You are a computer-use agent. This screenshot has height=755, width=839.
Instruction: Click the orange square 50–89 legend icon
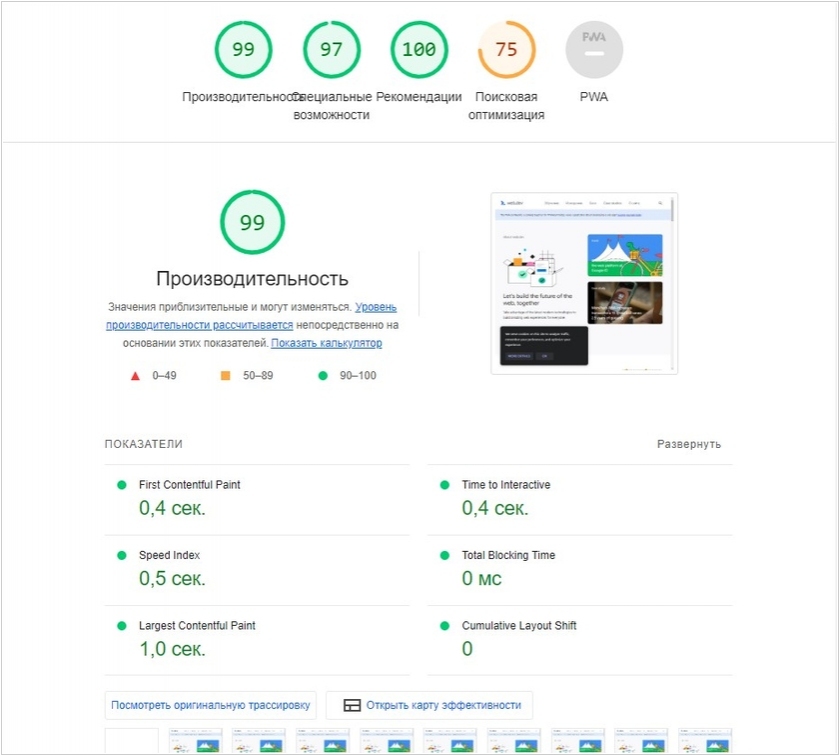(225, 376)
